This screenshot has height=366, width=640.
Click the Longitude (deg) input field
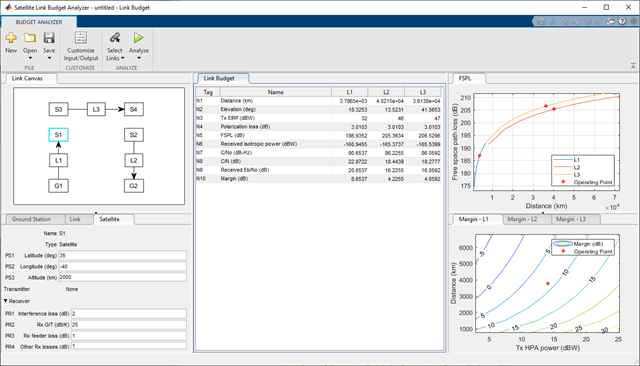click(122, 266)
